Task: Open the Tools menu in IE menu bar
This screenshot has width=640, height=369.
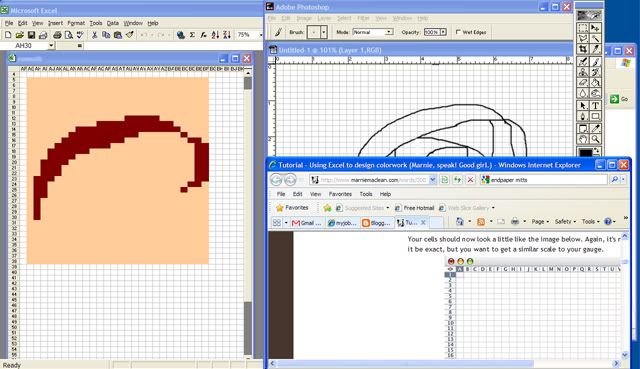Action: [366, 194]
